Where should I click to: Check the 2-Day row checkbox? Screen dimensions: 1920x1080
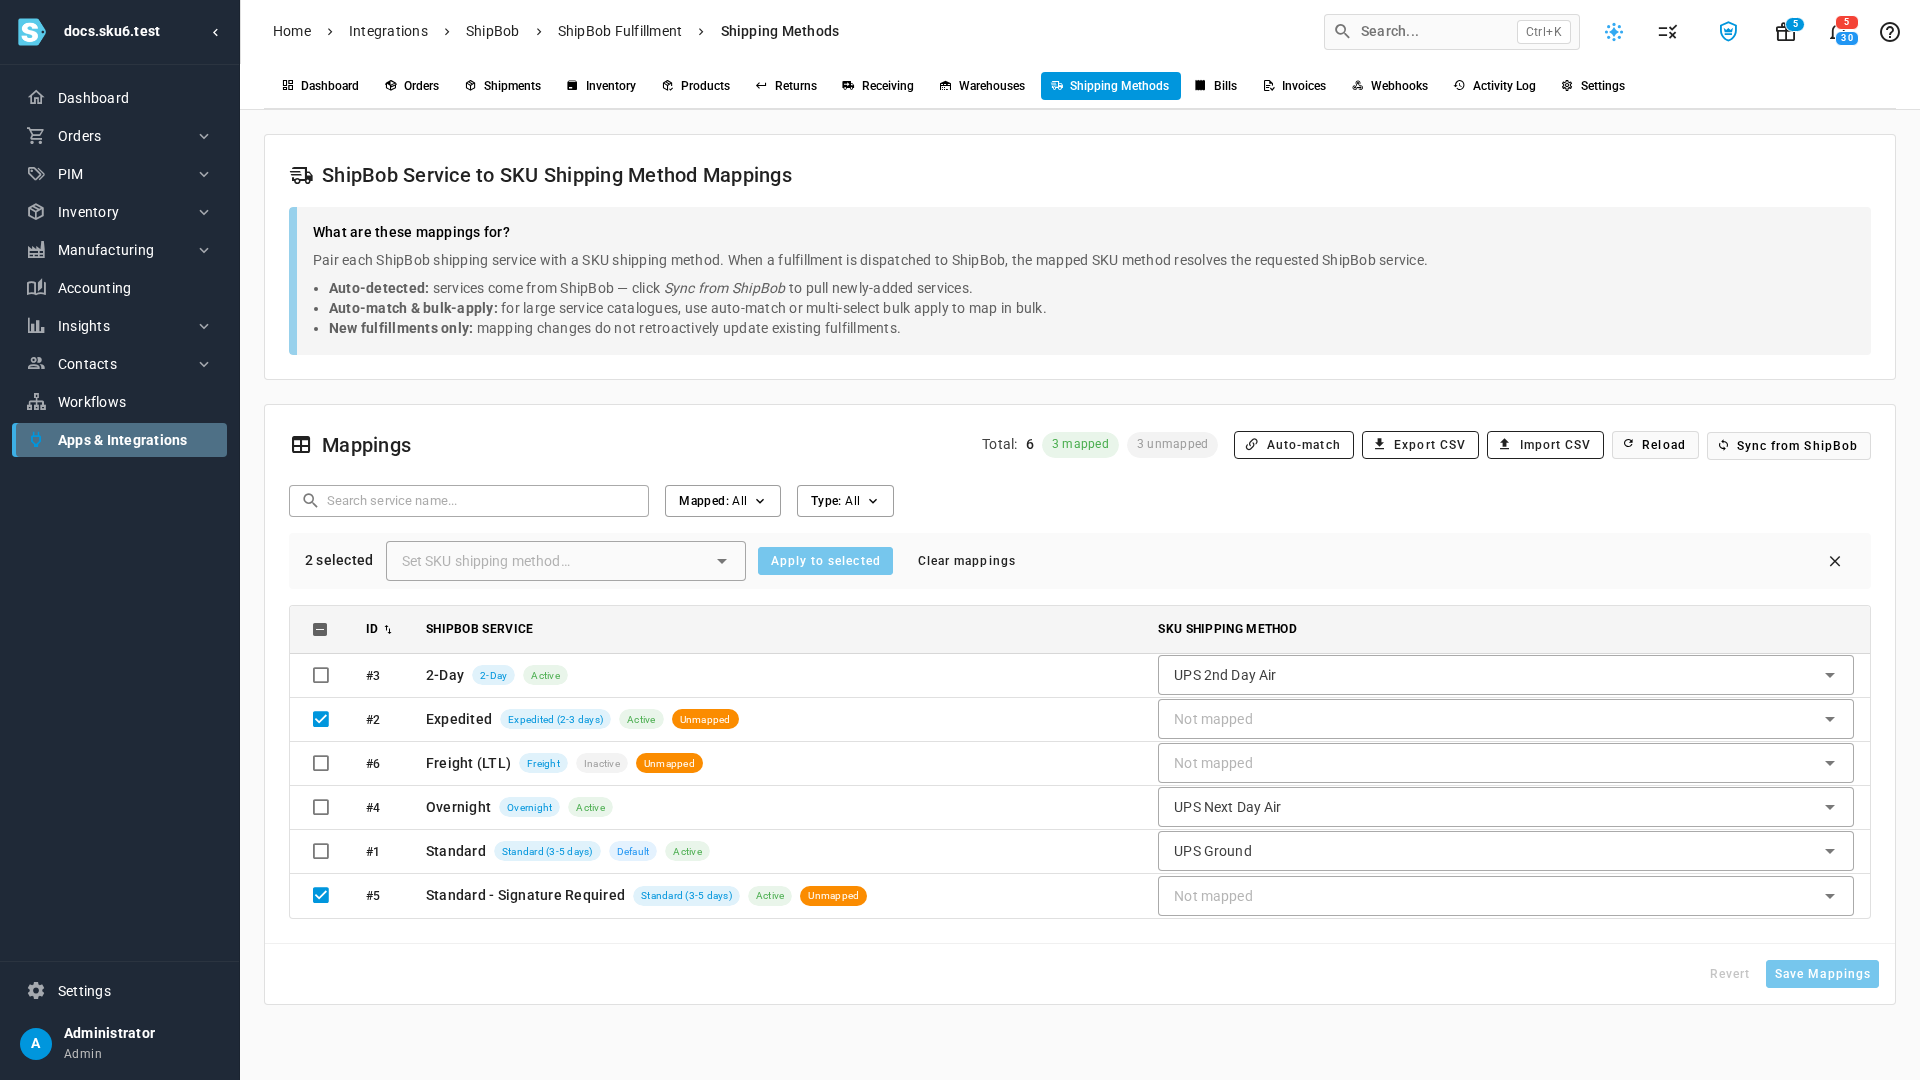[x=321, y=675]
